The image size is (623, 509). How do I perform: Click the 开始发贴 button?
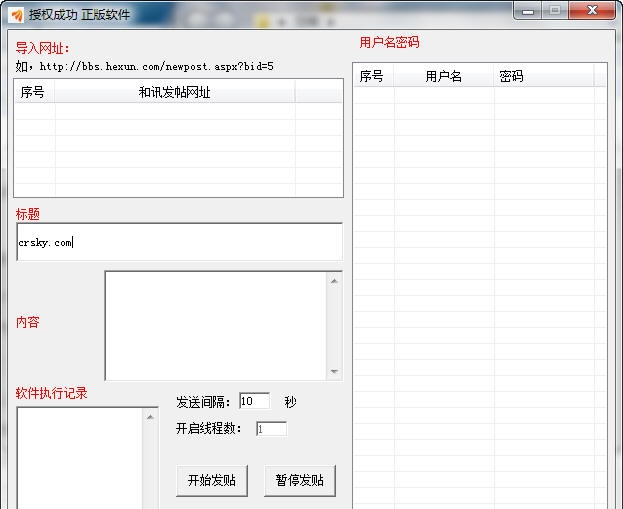[212, 480]
